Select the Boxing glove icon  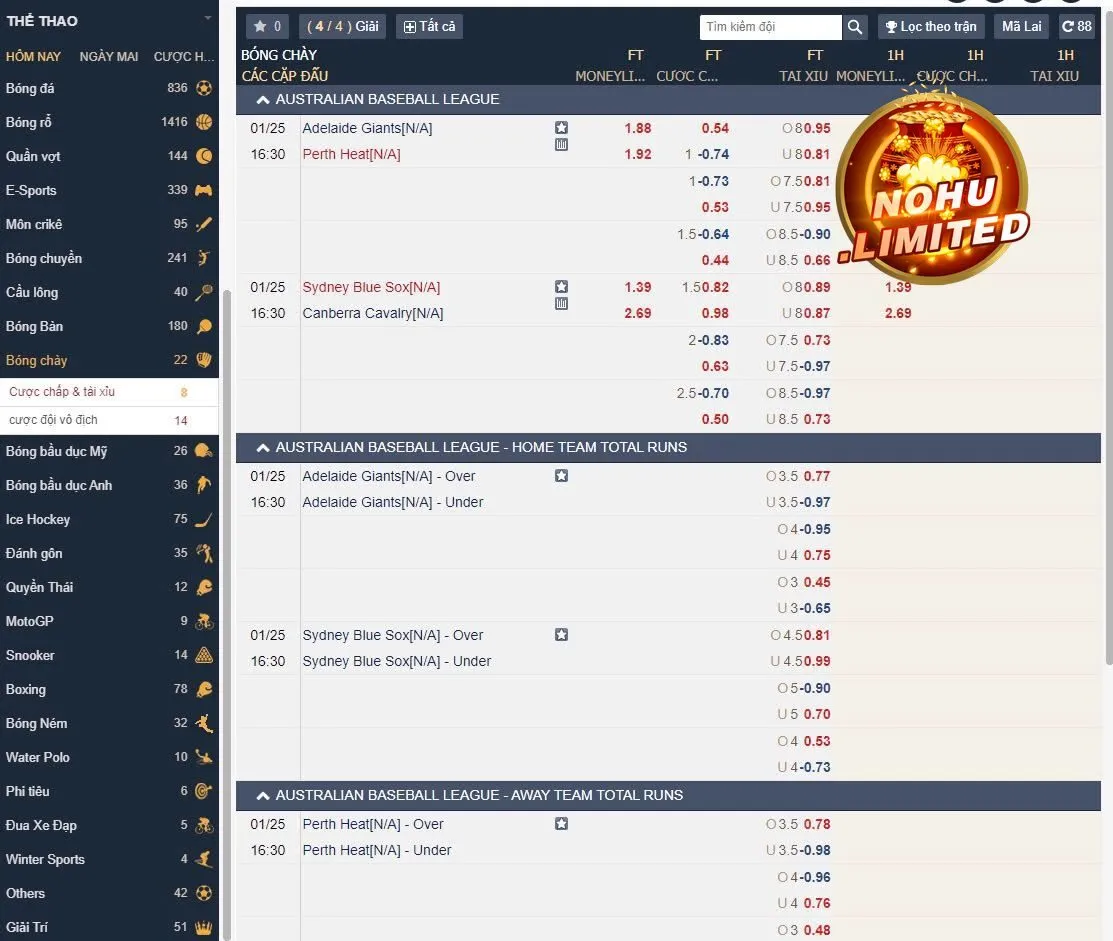coord(204,689)
